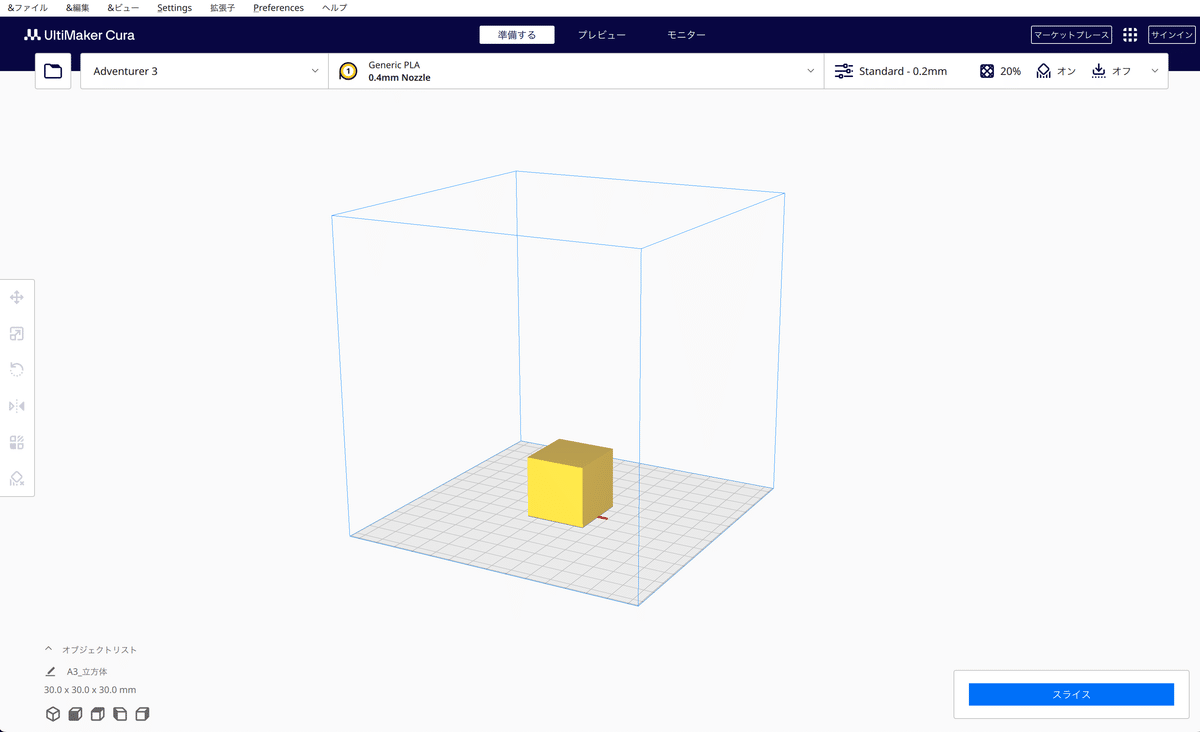Click the マーケットプレース button

point(1071,35)
